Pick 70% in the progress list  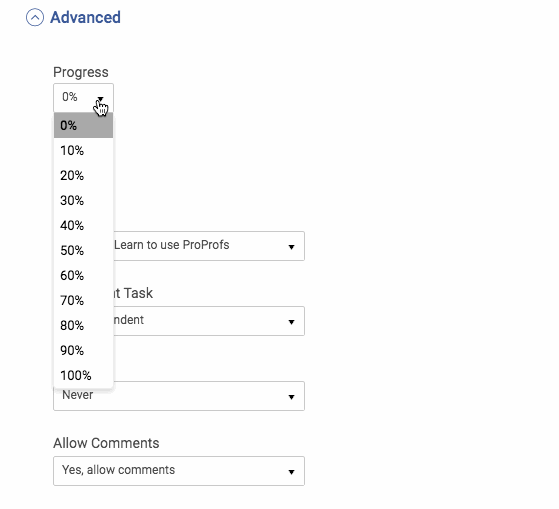tap(83, 300)
